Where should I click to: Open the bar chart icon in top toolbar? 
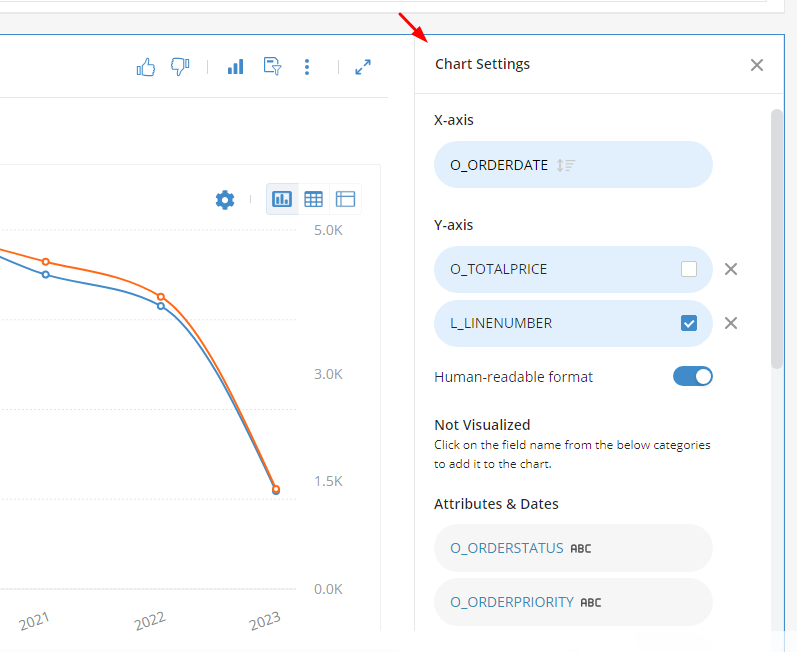[235, 67]
